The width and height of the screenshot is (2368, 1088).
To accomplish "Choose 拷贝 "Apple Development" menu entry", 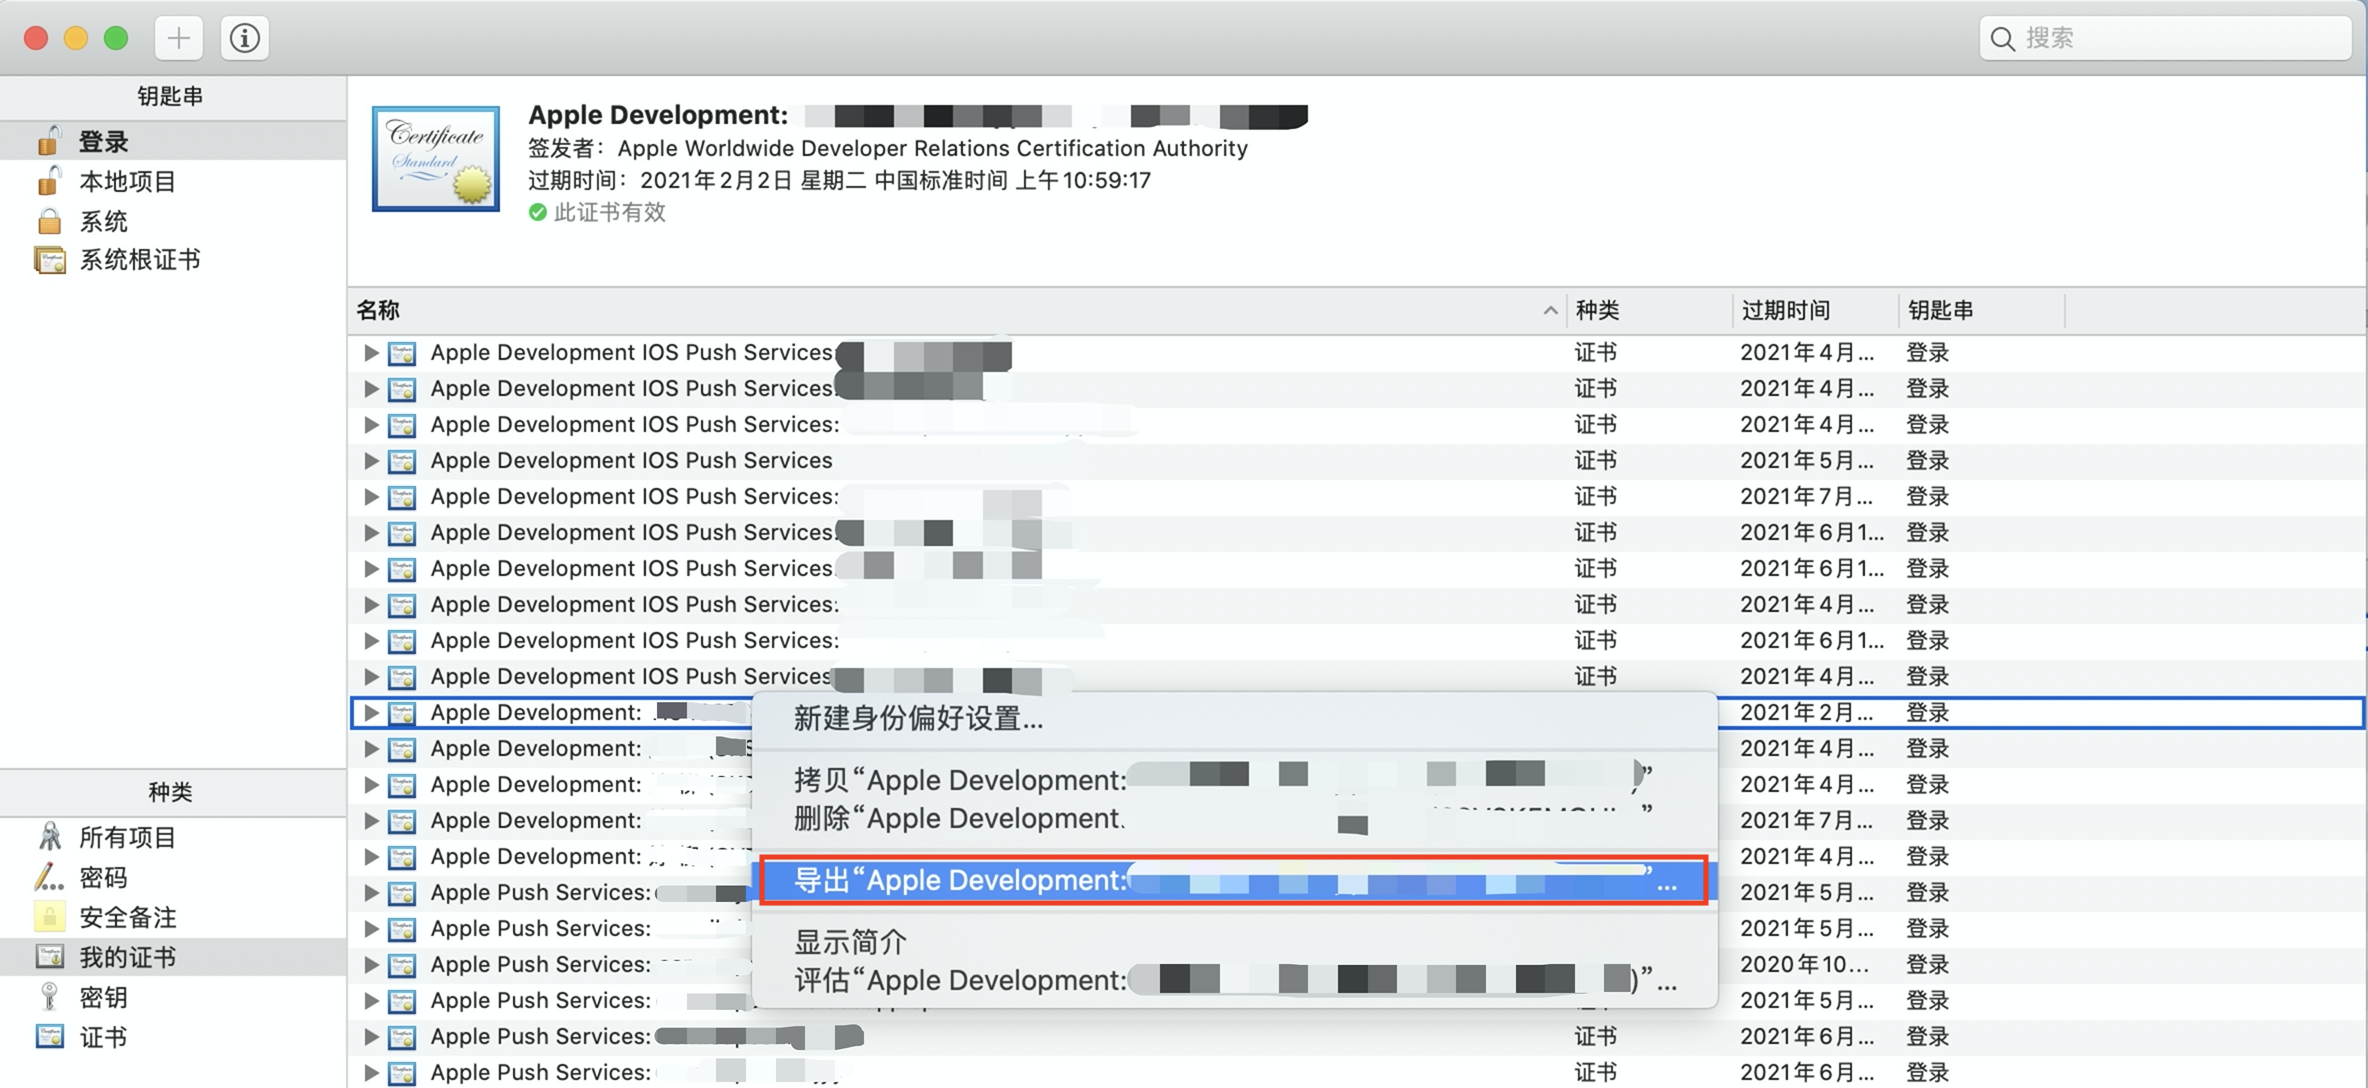I will [x=1234, y=780].
